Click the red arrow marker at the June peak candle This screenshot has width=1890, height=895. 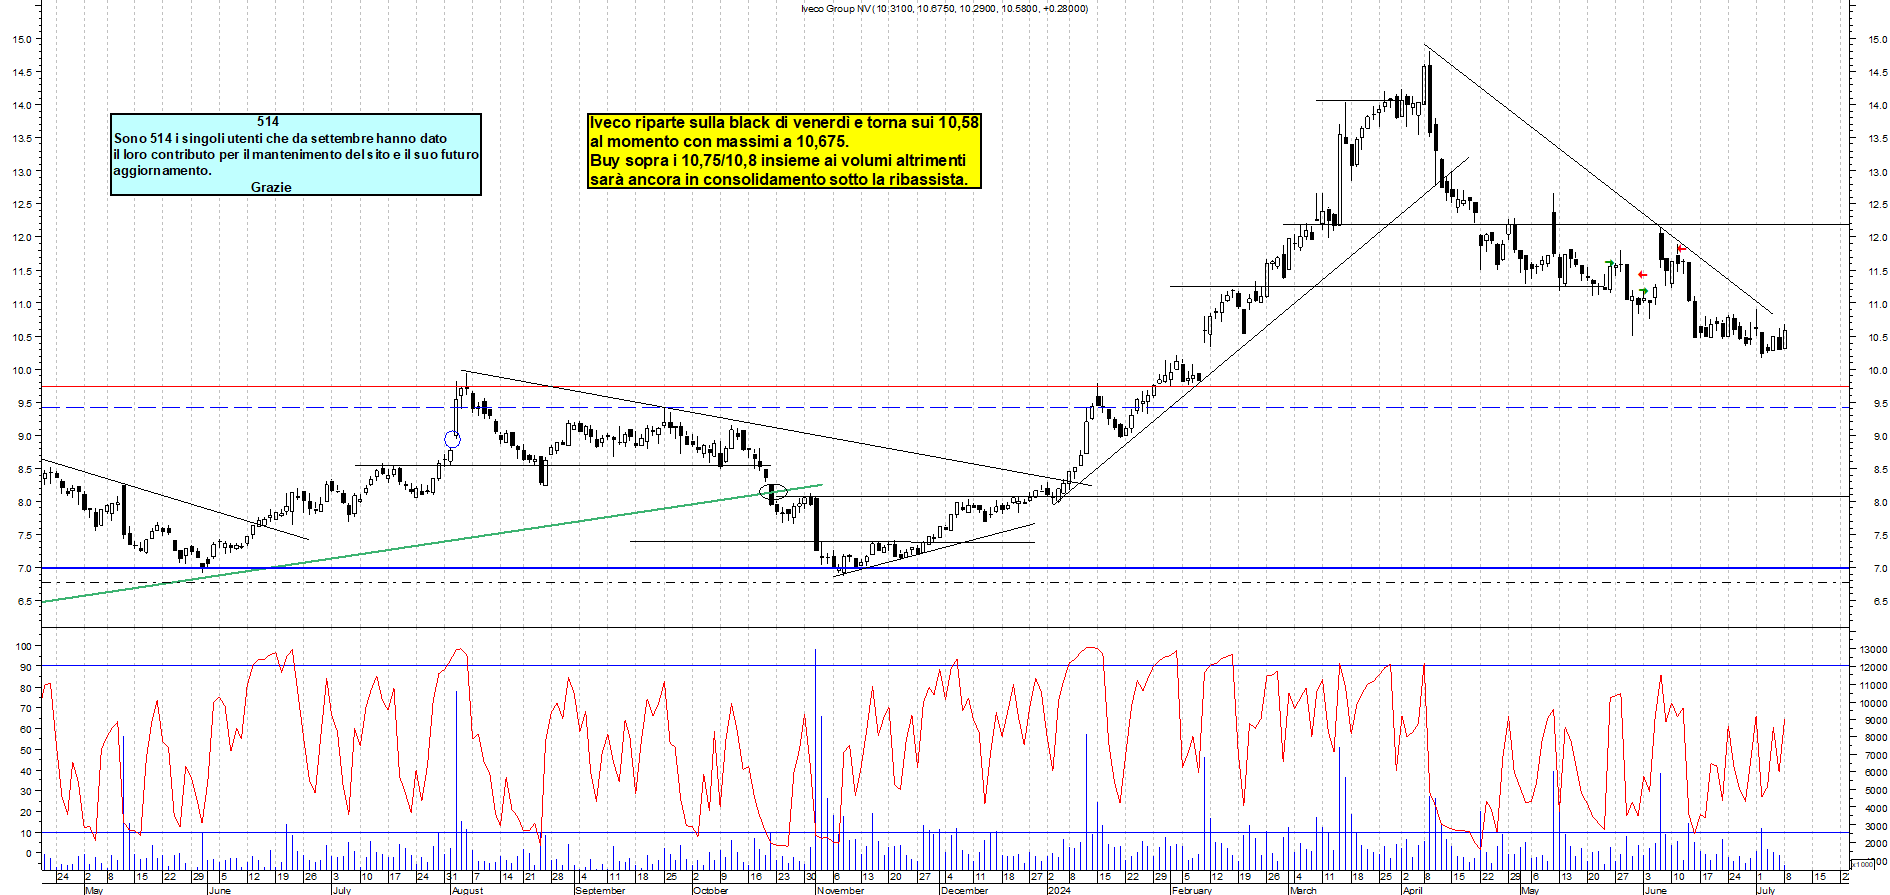click(1681, 248)
